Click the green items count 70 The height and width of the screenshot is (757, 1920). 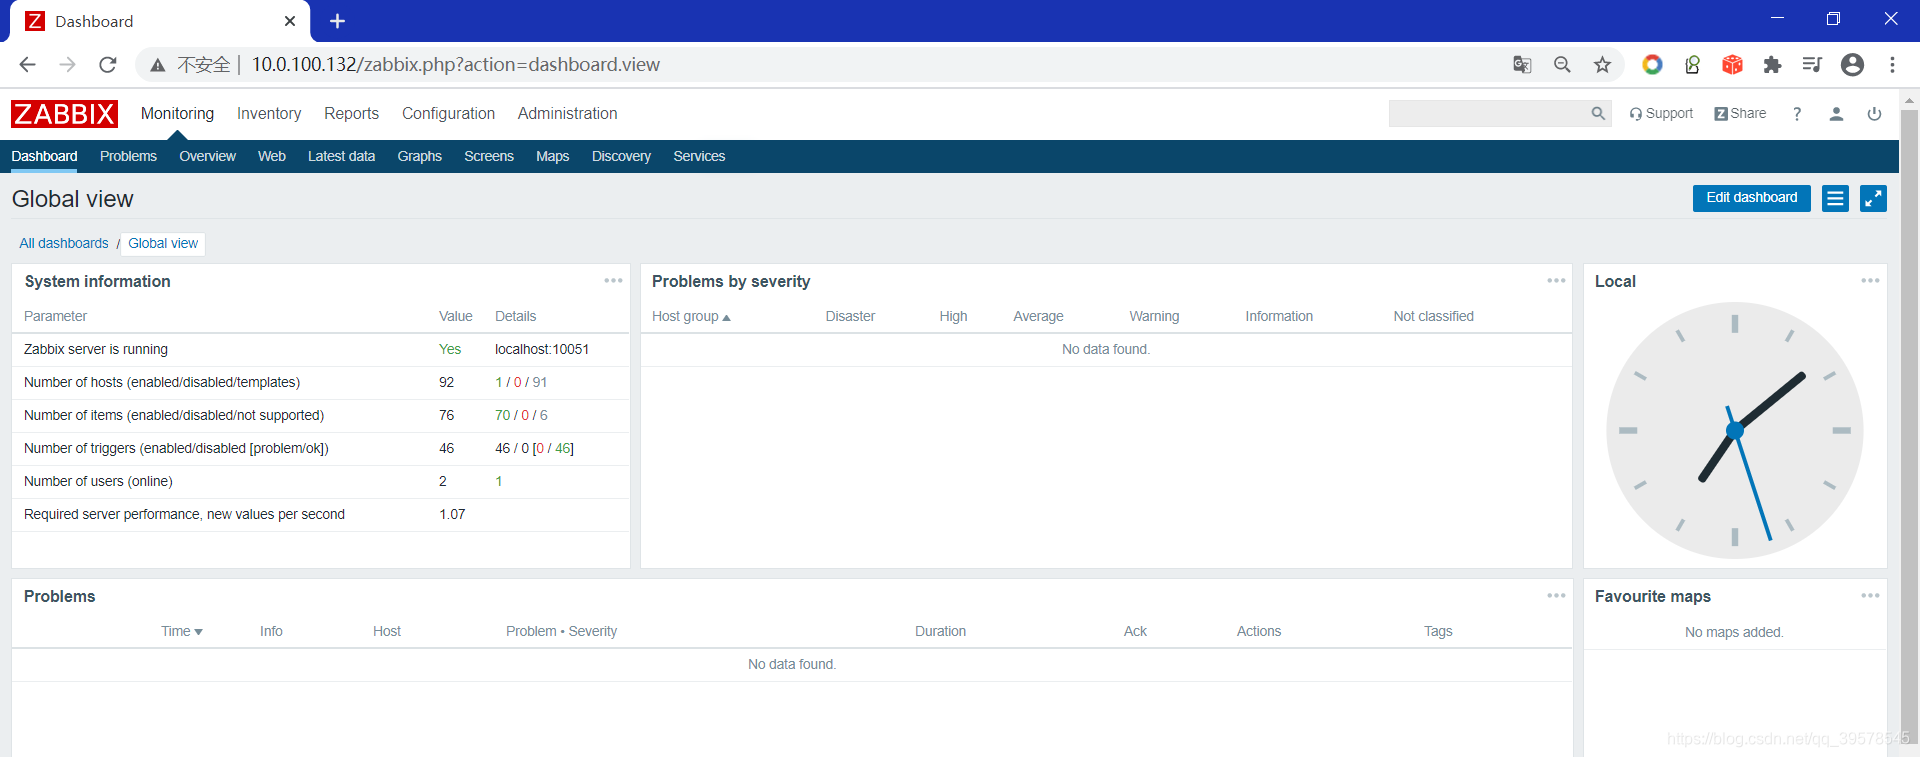coord(502,415)
